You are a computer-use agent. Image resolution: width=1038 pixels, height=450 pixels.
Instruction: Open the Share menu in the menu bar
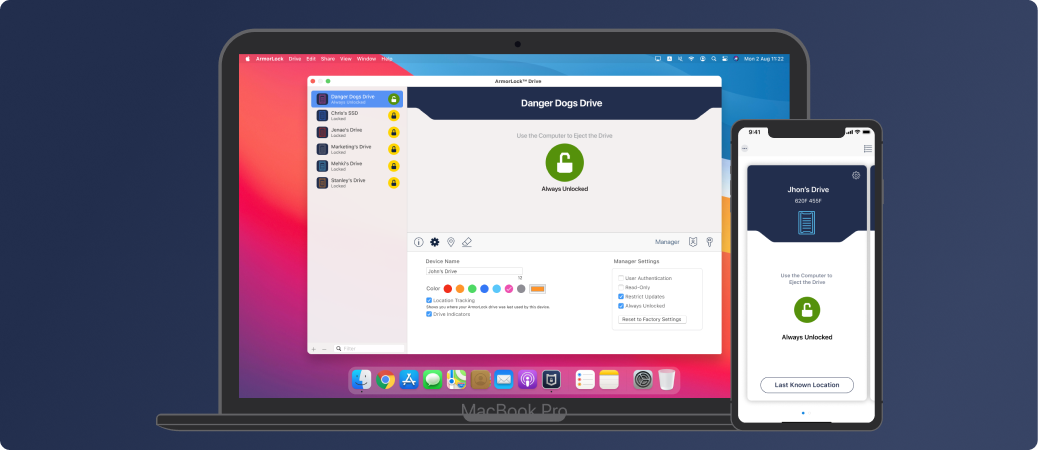[328, 59]
